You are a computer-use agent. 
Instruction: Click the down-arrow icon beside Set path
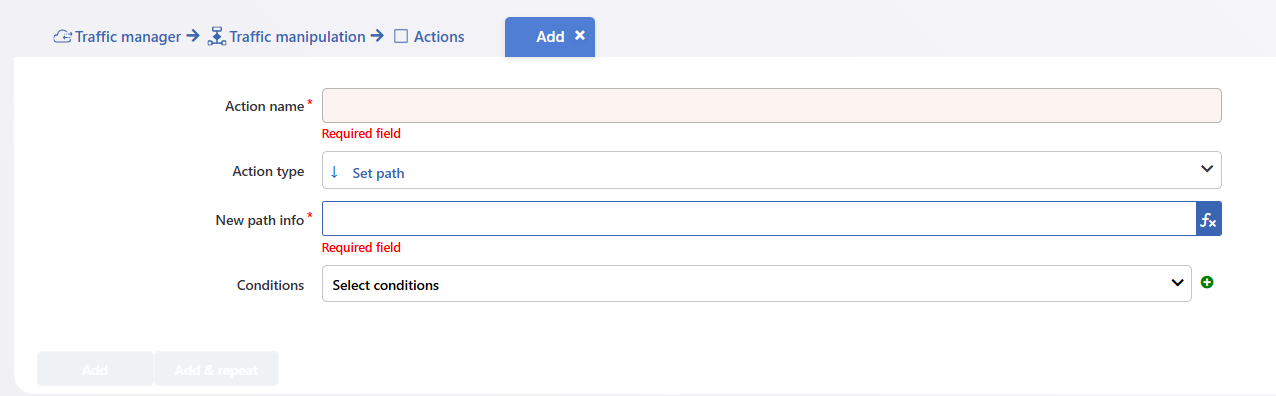point(334,171)
